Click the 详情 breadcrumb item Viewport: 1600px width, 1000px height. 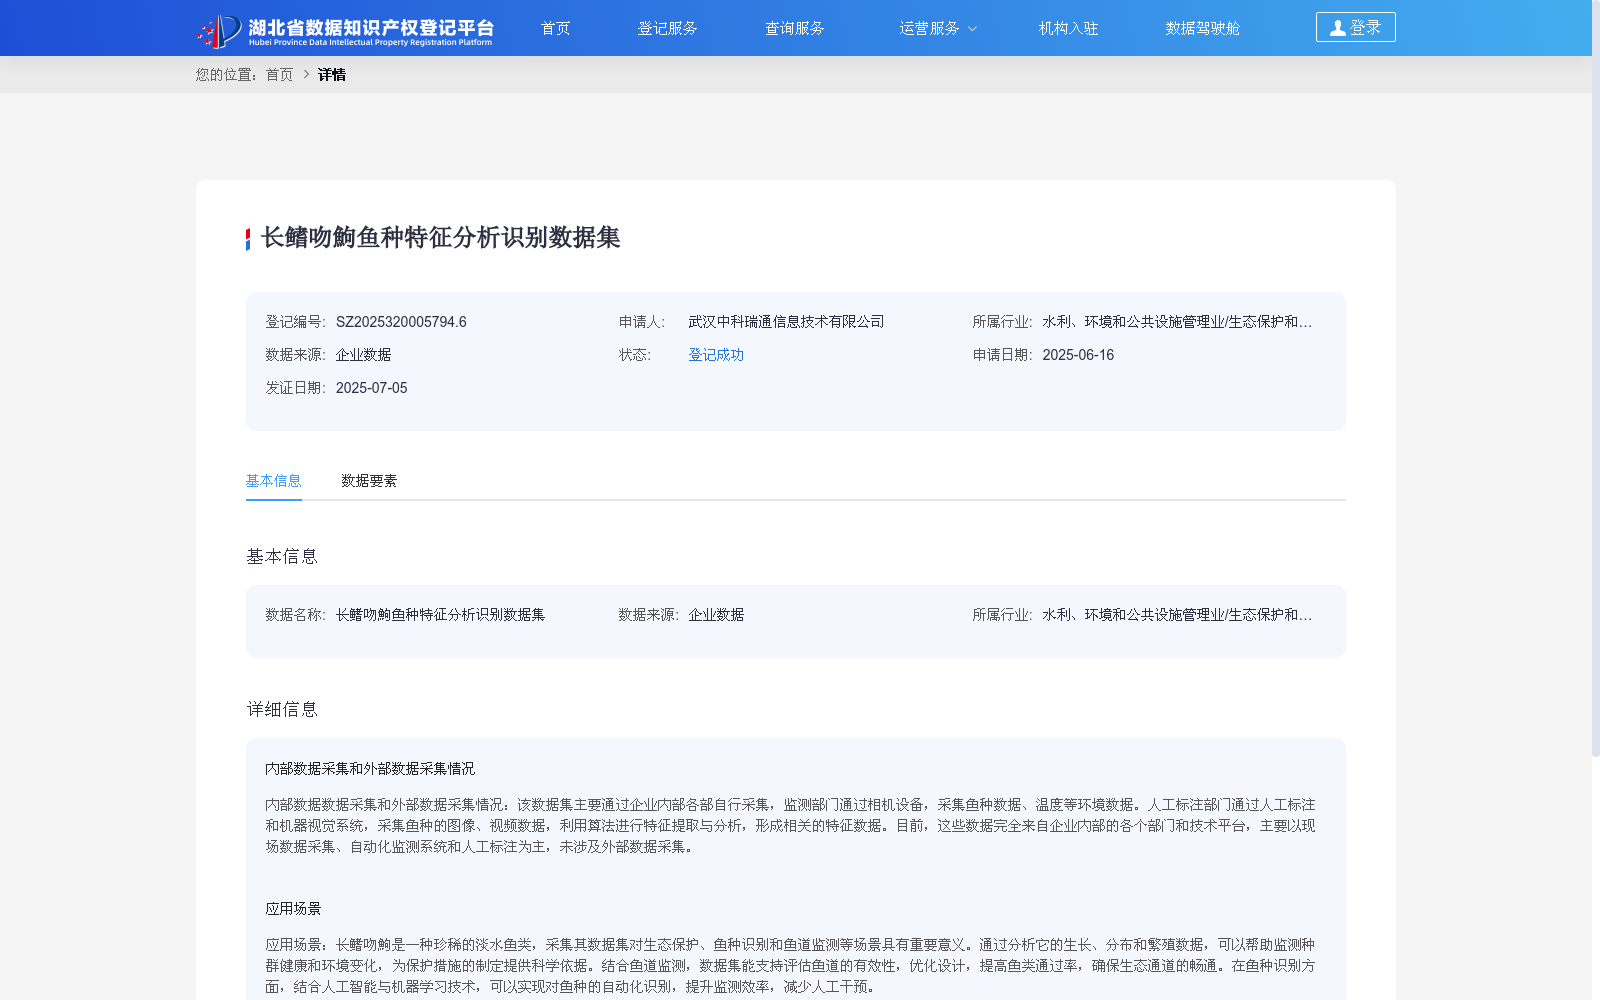(332, 74)
